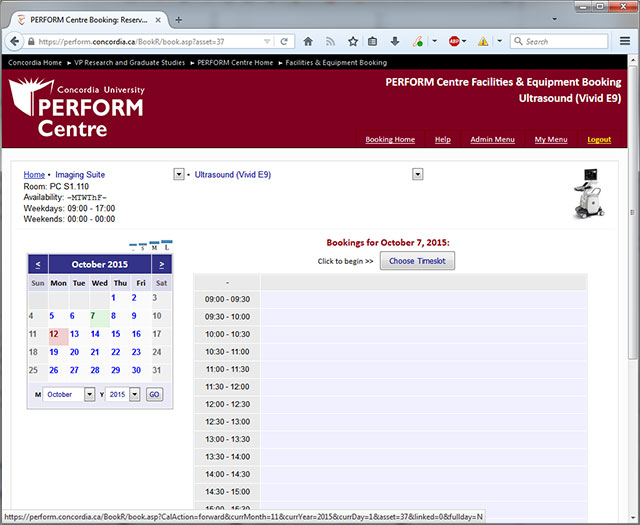The height and width of the screenshot is (525, 640).
Task: Open the year dropdown showing 2015
Action: click(x=135, y=395)
